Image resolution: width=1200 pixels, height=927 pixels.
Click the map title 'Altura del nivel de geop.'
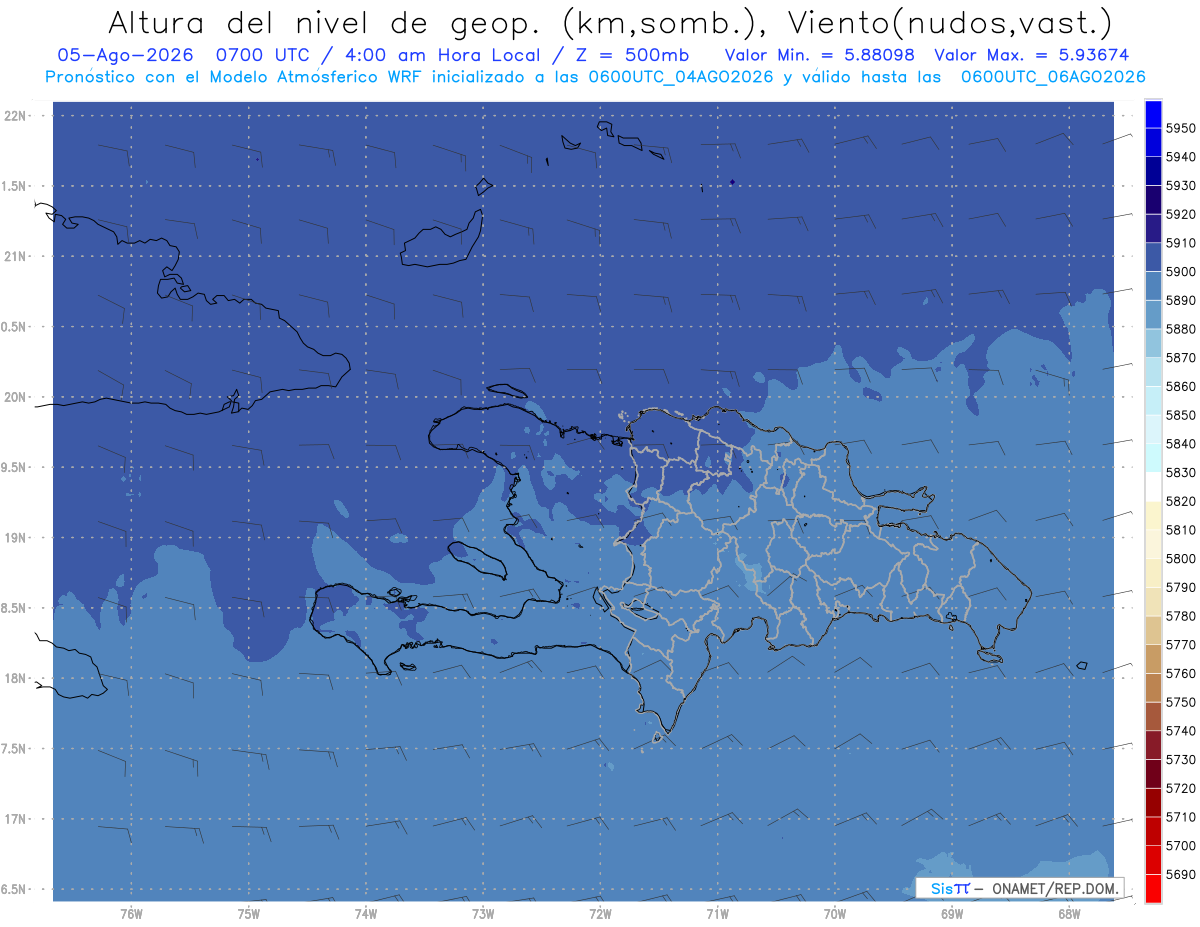coord(326,22)
